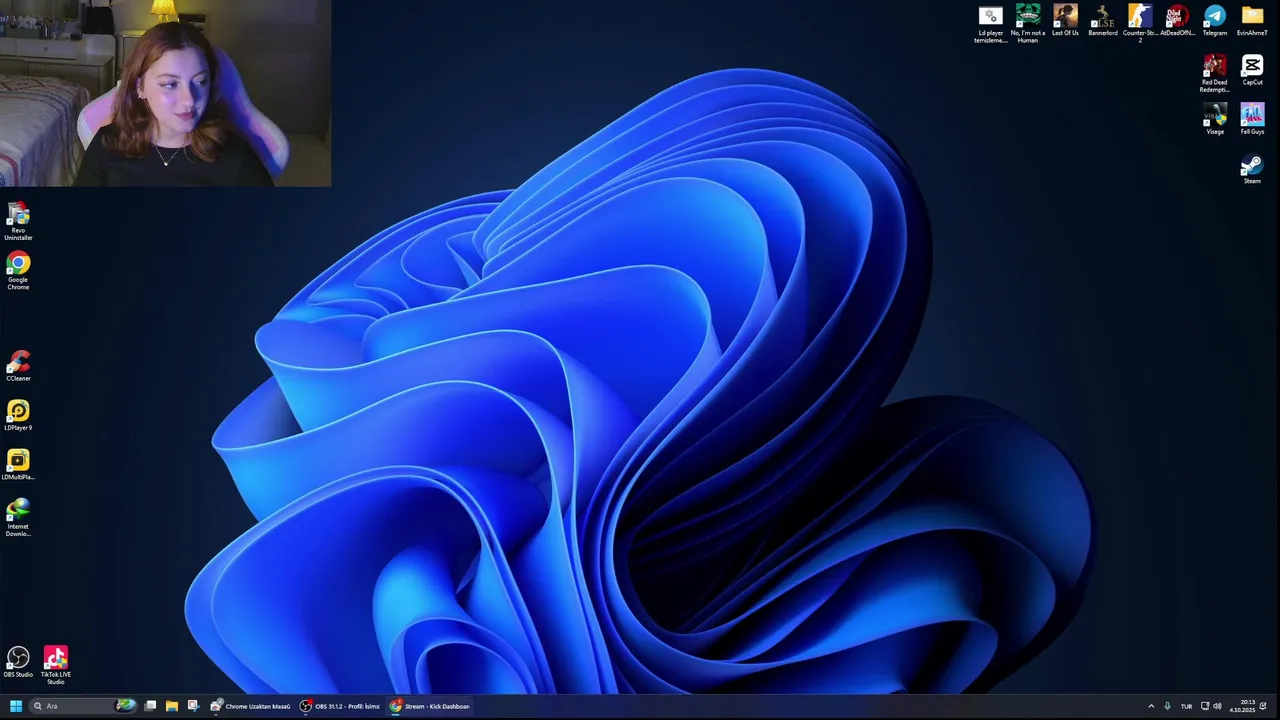Select the Telegram desktop shortcut
Image resolution: width=1280 pixels, height=720 pixels.
click(1215, 21)
